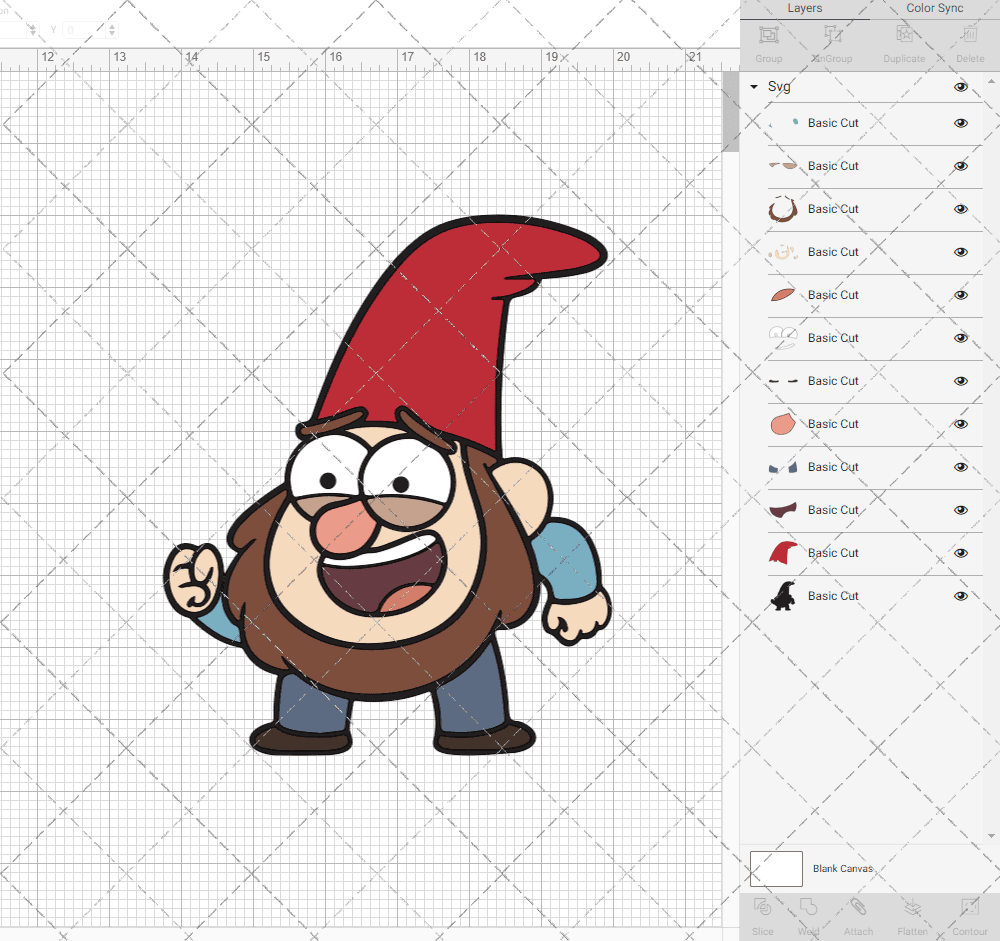Select the Svg group name
The width and height of the screenshot is (1000, 941).
click(779, 87)
